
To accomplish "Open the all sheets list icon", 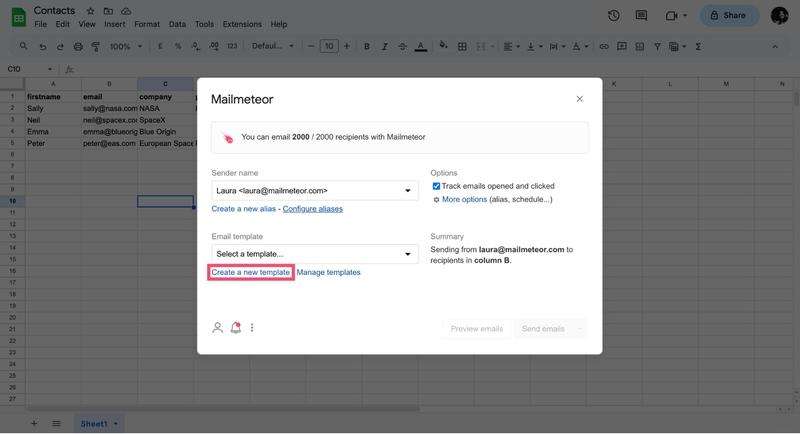I will pos(56,423).
